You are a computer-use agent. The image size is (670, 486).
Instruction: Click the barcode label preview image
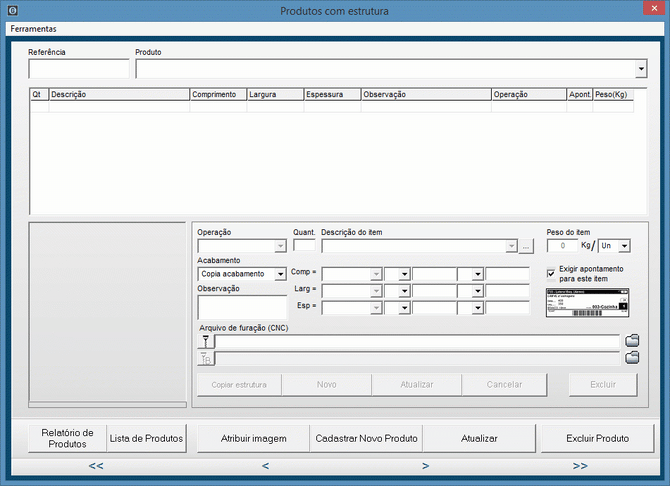[x=587, y=303]
